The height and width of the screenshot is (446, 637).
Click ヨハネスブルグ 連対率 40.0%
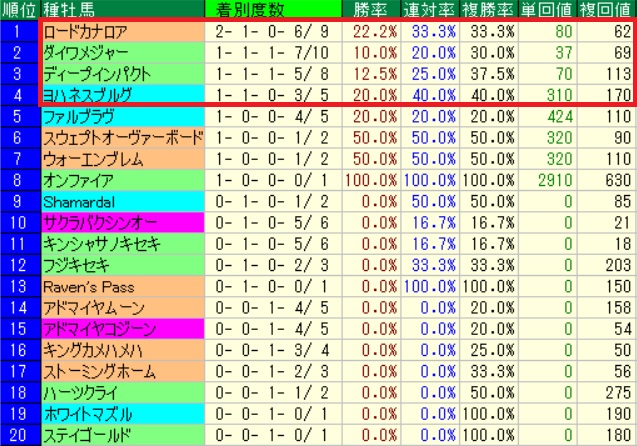click(x=430, y=95)
